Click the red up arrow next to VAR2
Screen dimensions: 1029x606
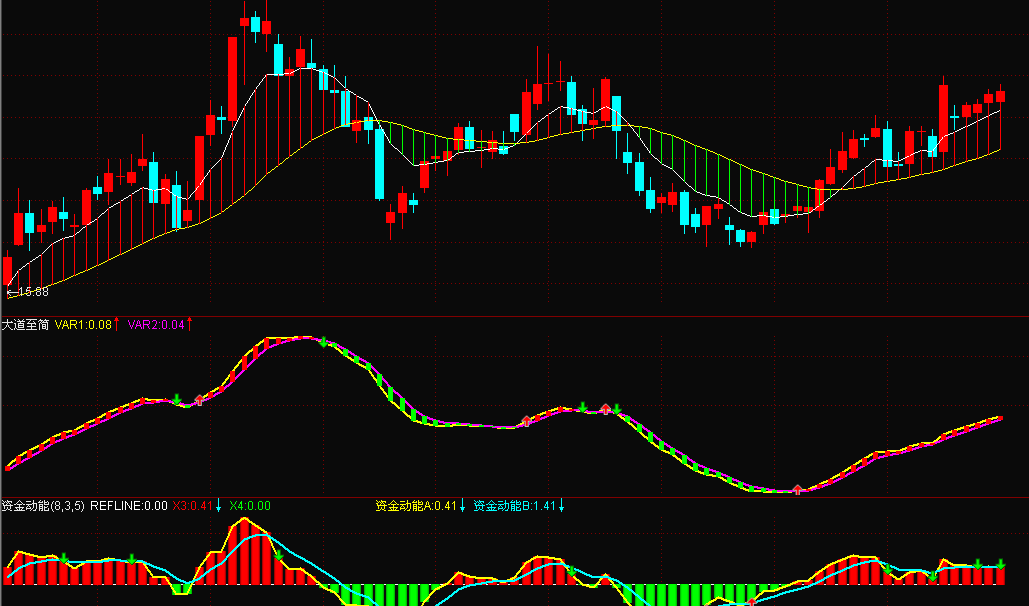click(x=190, y=324)
